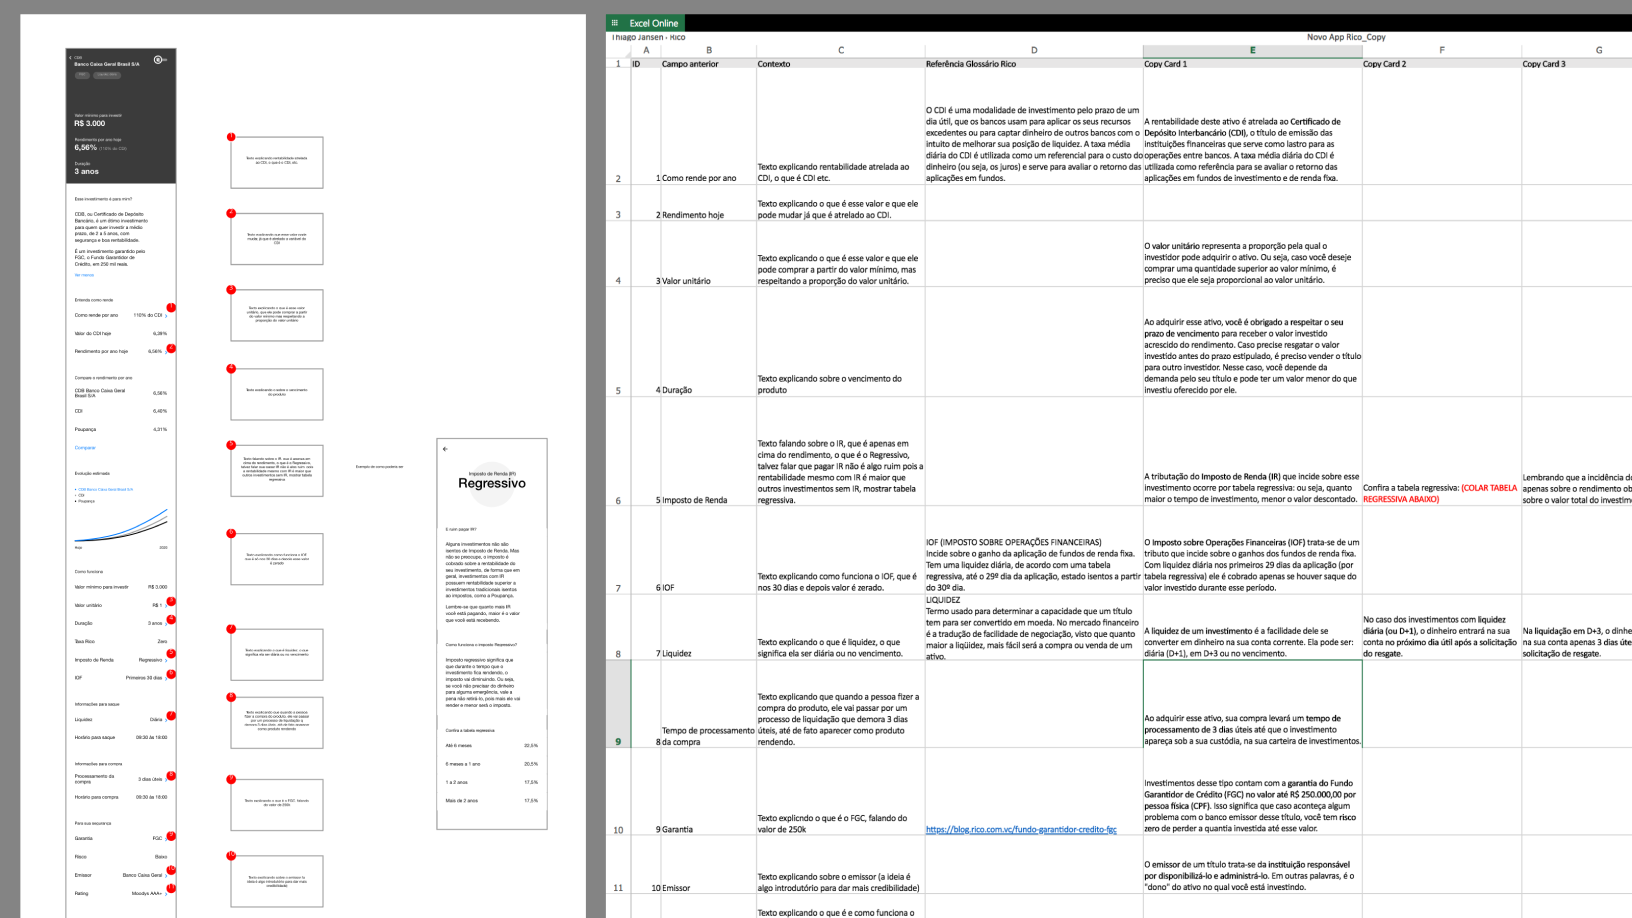Click the 'Thiago Jansen › Rico' breadcrumb
Screen dimensions: 1632x918
pyautogui.click(x=649, y=38)
